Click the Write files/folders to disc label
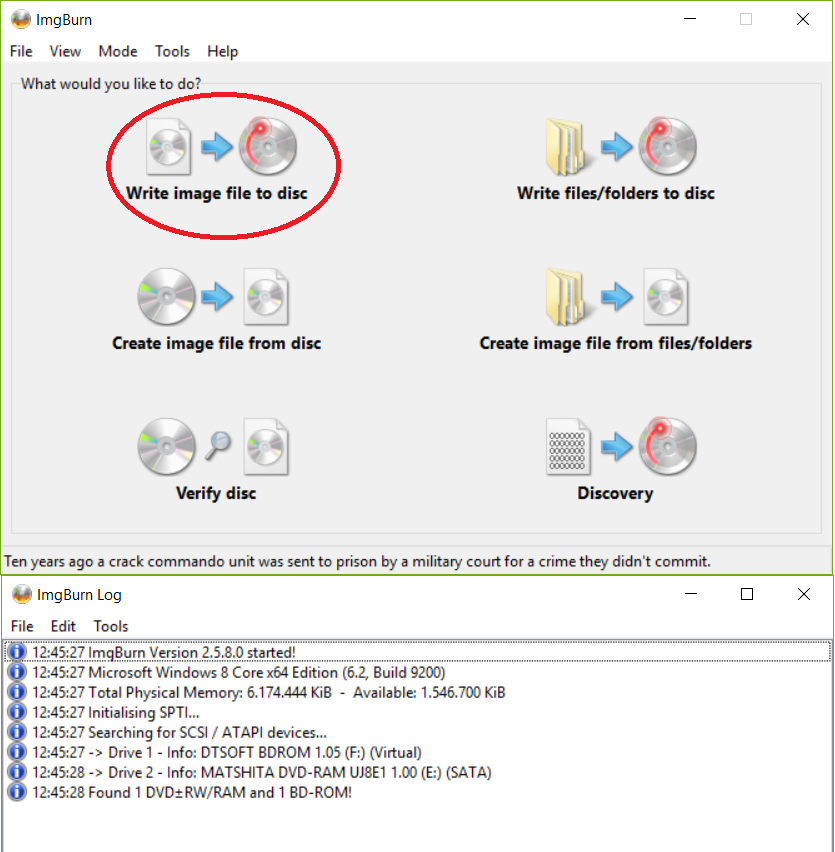Image resolution: width=835 pixels, height=852 pixels. (x=616, y=193)
